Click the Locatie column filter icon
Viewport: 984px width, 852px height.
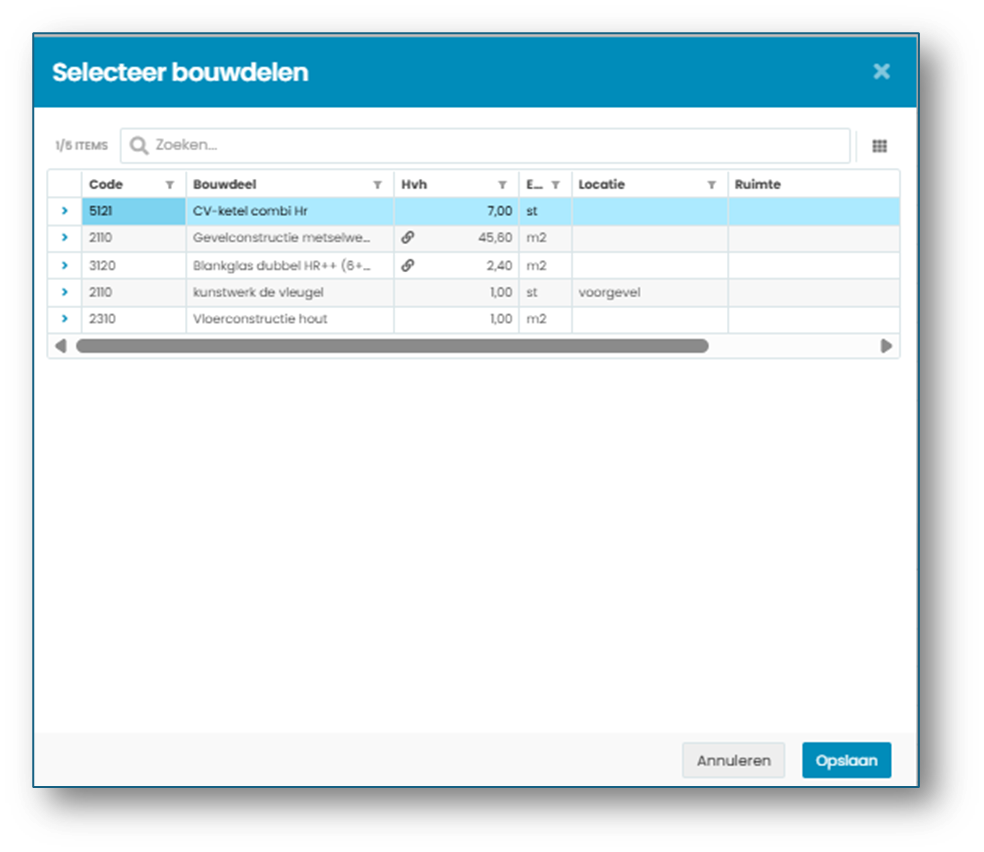(x=712, y=185)
